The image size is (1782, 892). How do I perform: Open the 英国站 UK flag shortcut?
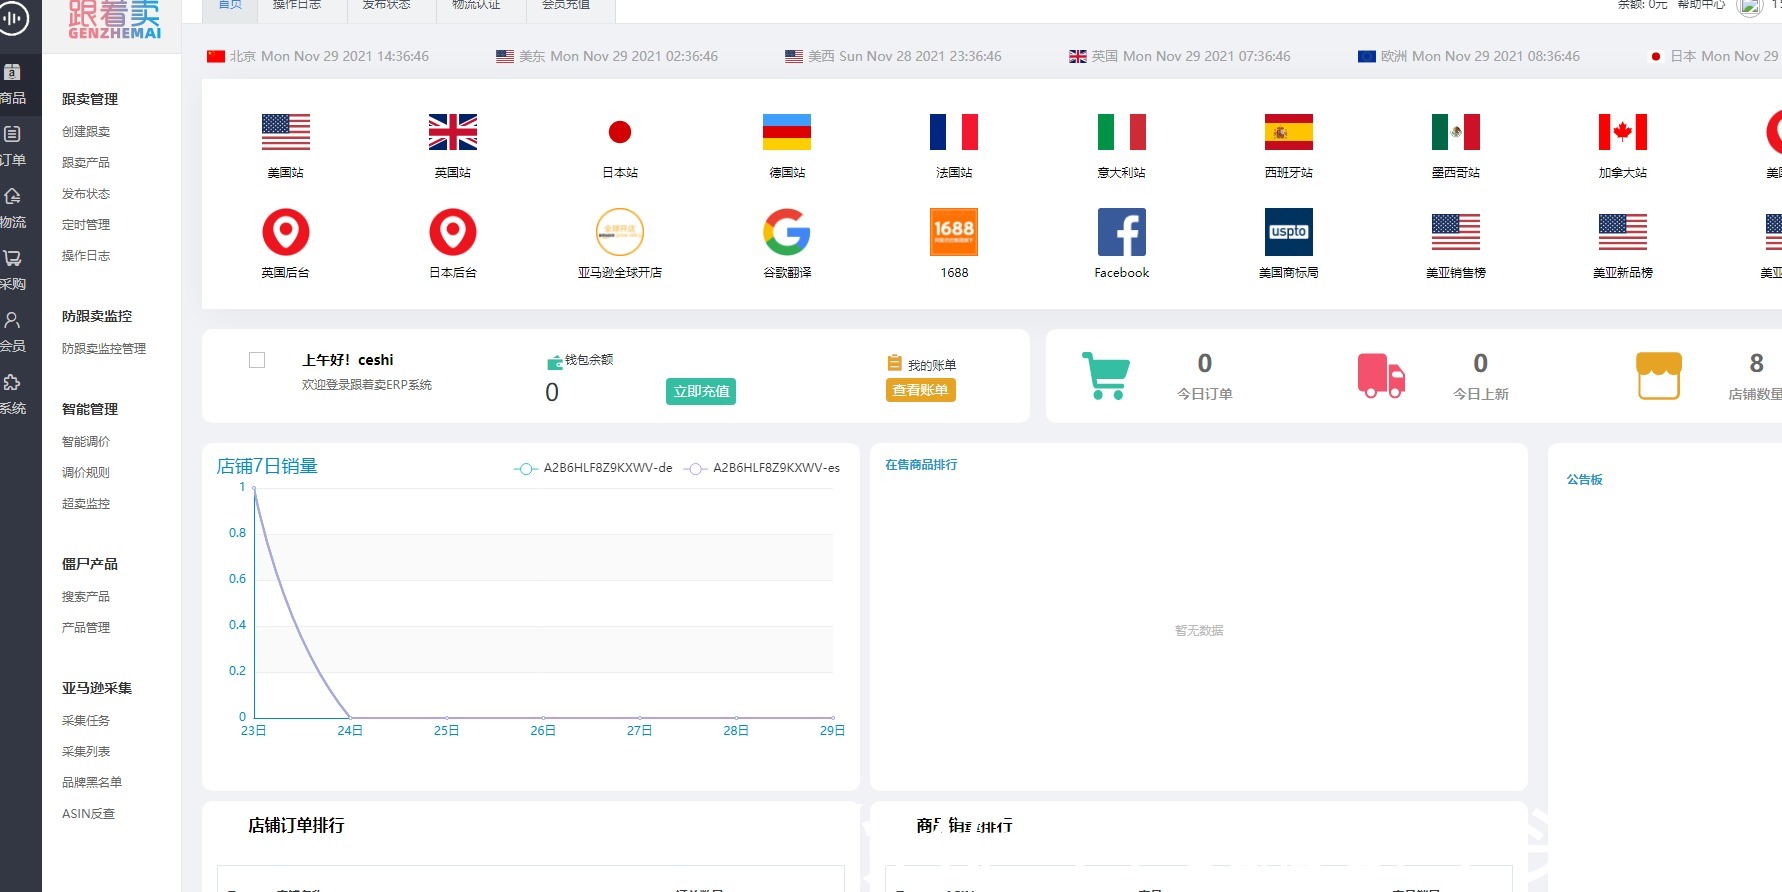pyautogui.click(x=453, y=132)
